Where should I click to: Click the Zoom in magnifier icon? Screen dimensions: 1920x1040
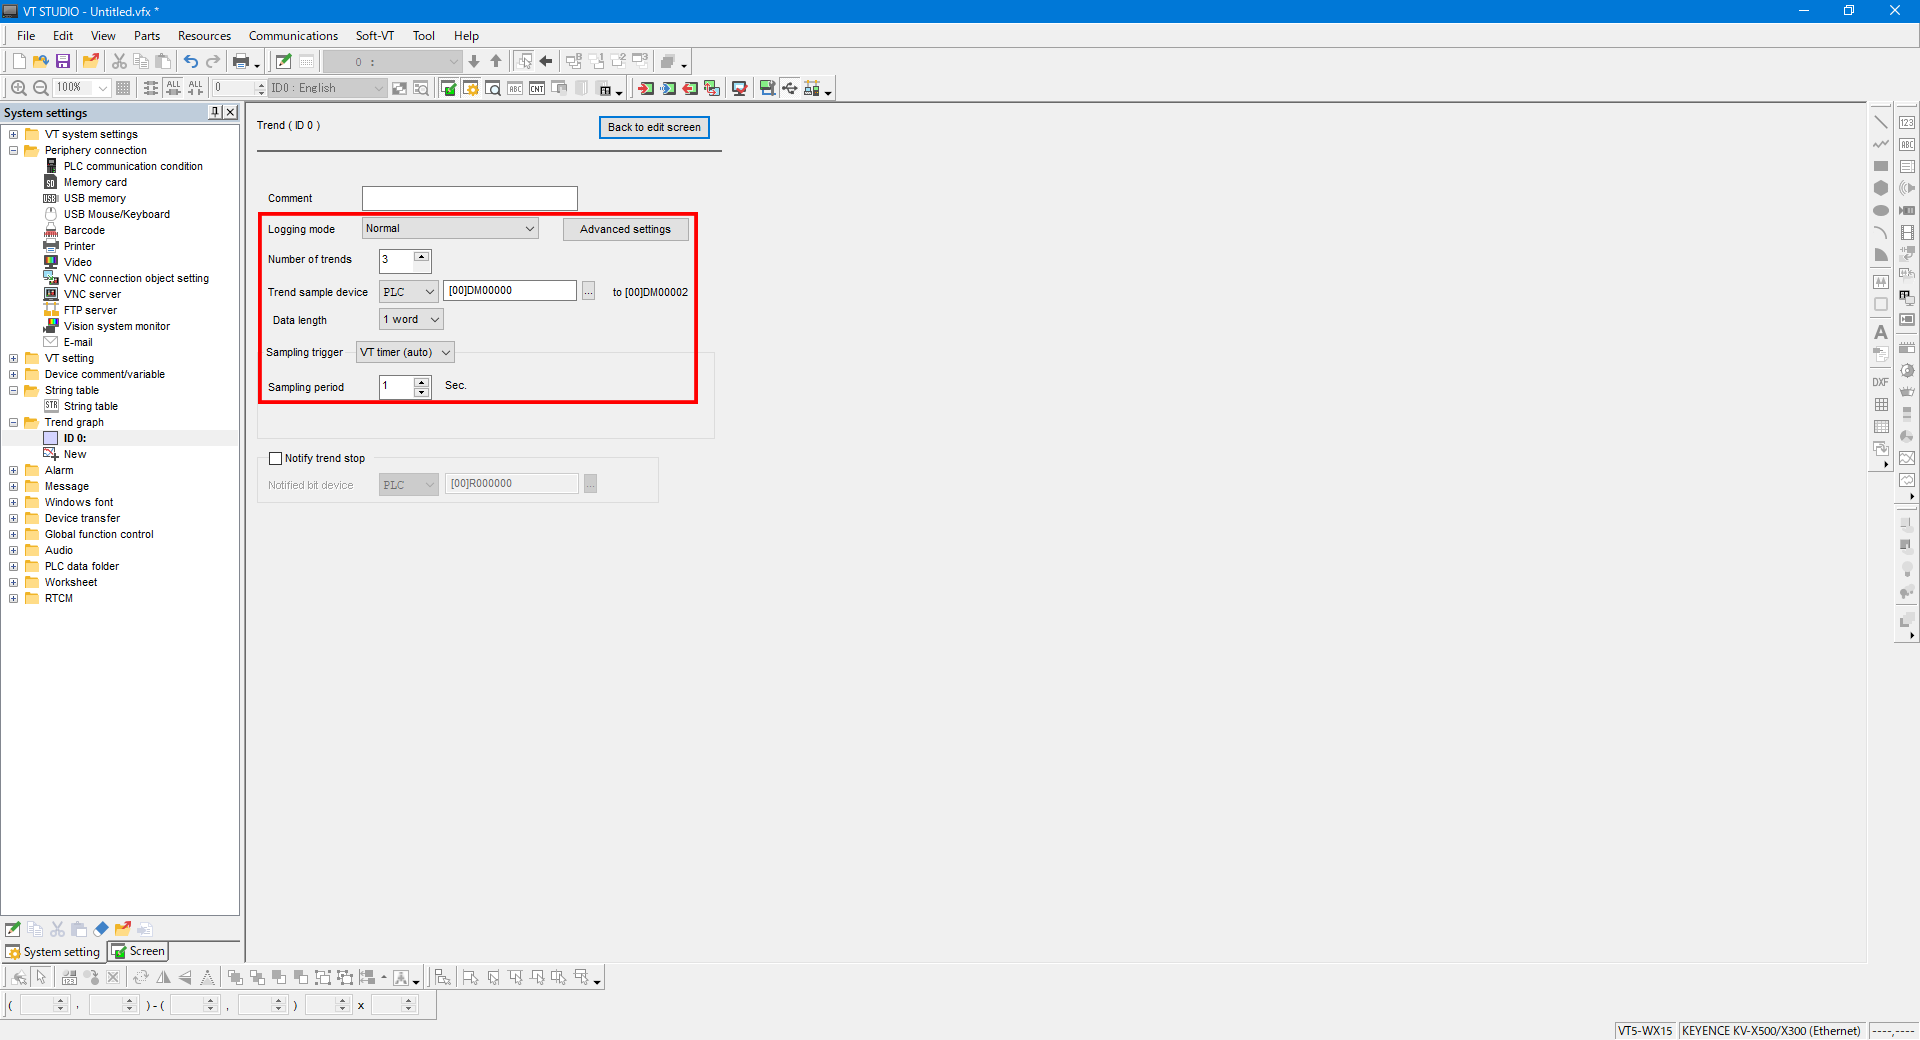pyautogui.click(x=18, y=88)
